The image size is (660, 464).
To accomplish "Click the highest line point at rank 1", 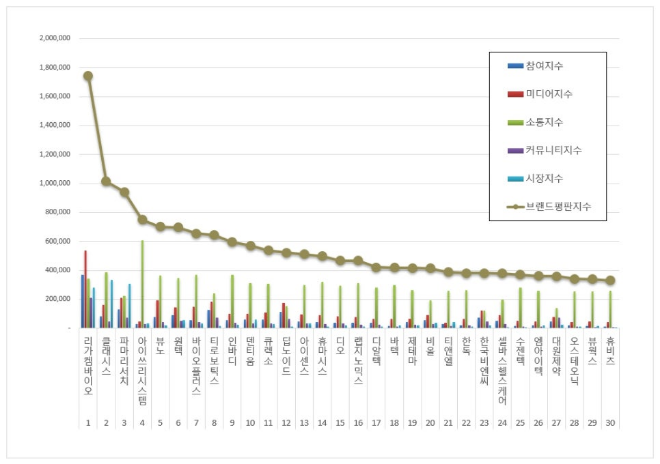I will coord(88,76).
